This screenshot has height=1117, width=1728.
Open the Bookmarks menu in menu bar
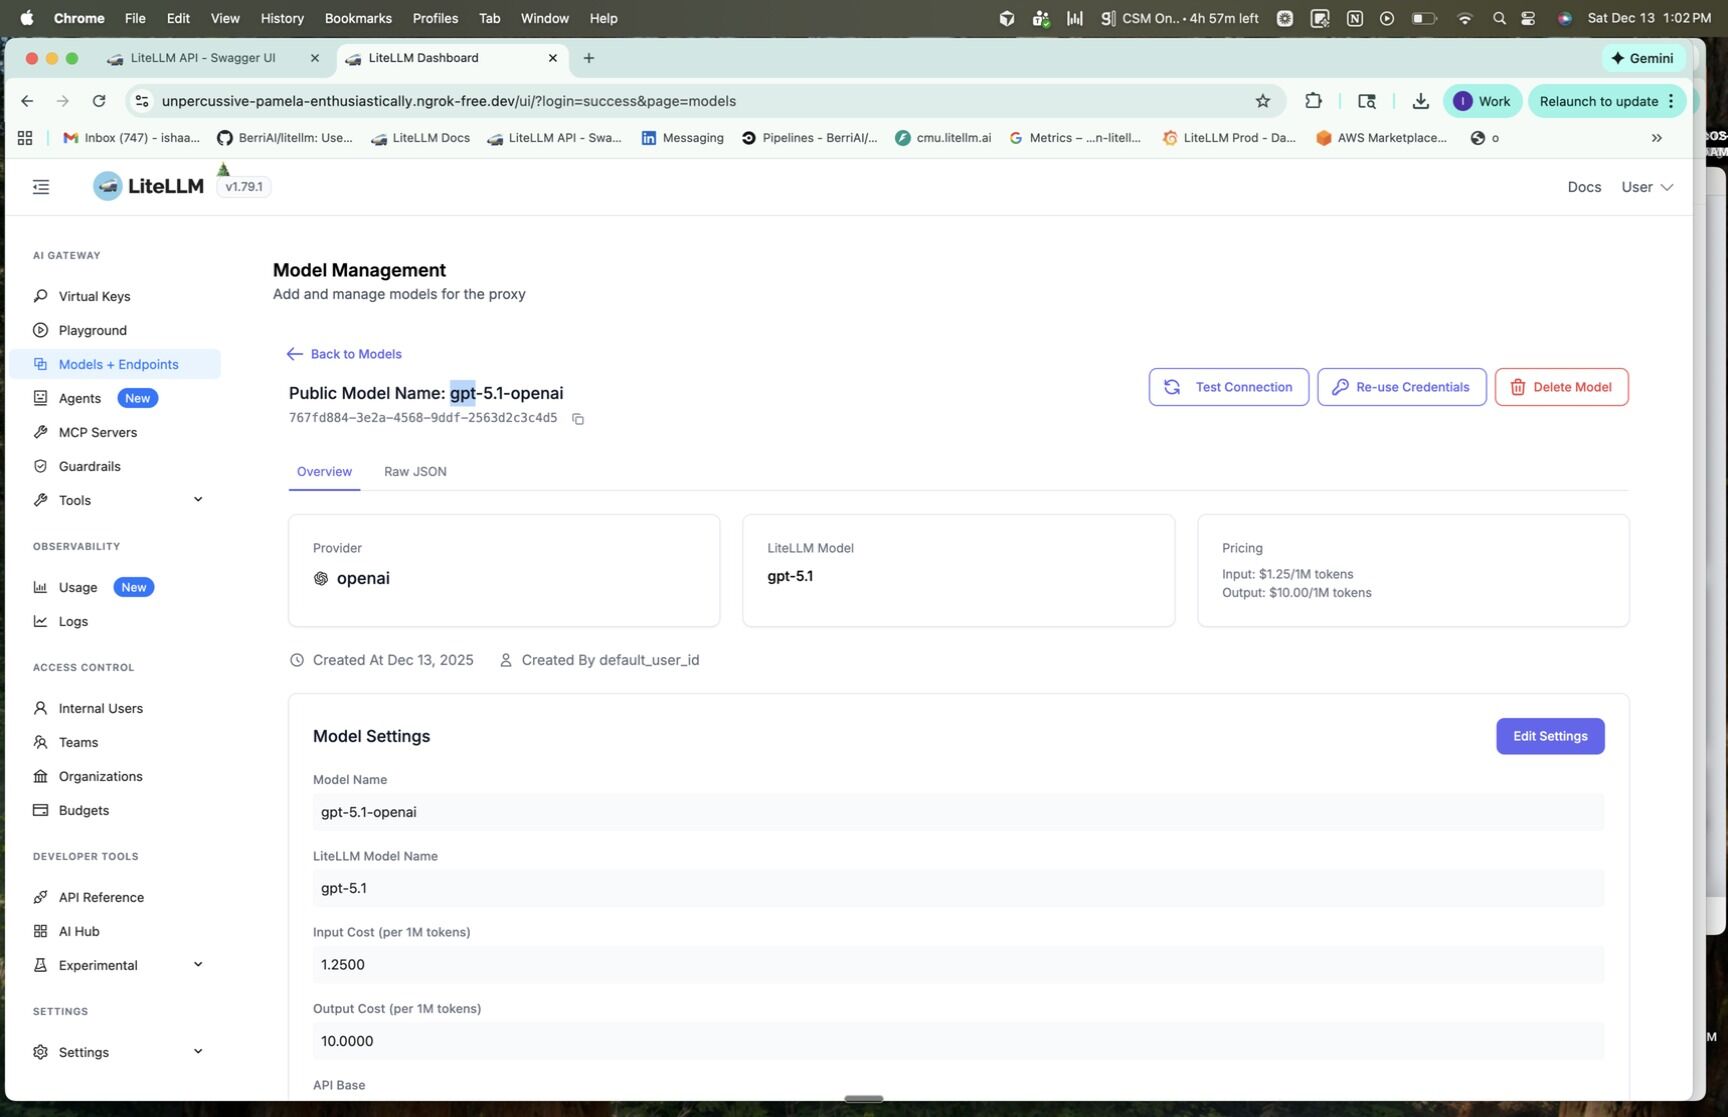point(358,18)
